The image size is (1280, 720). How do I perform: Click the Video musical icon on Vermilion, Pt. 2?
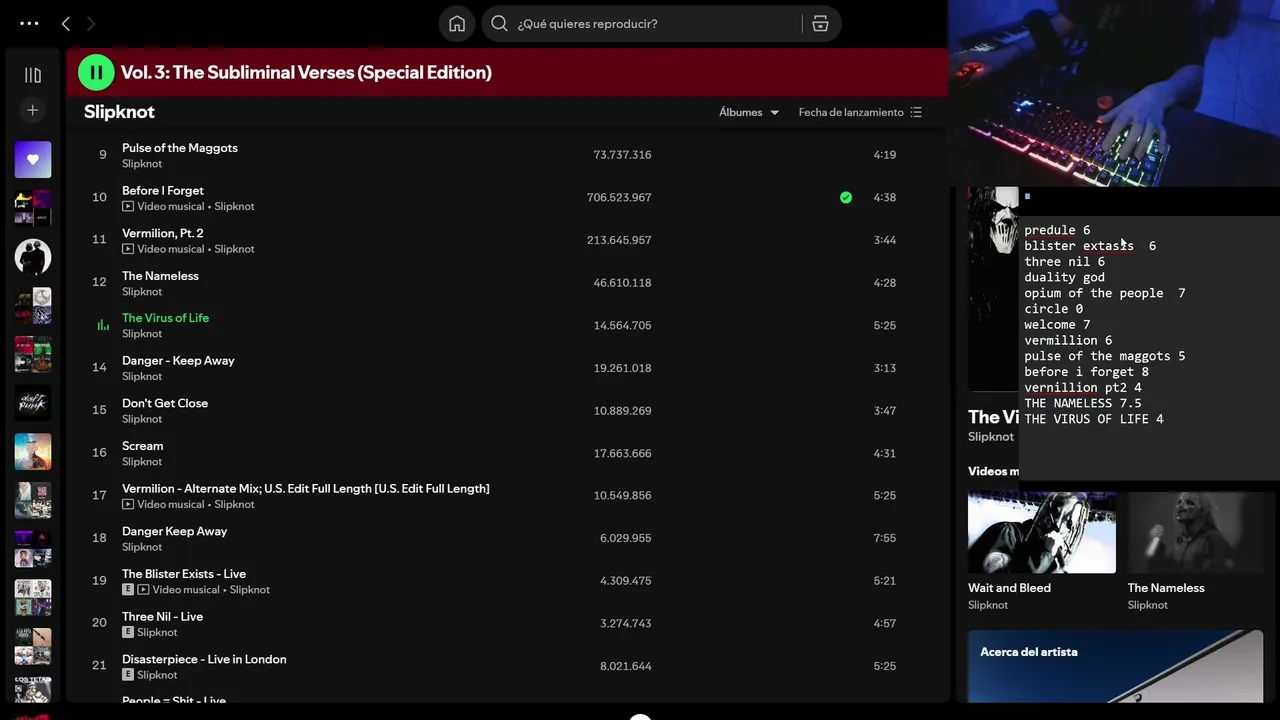coord(128,249)
